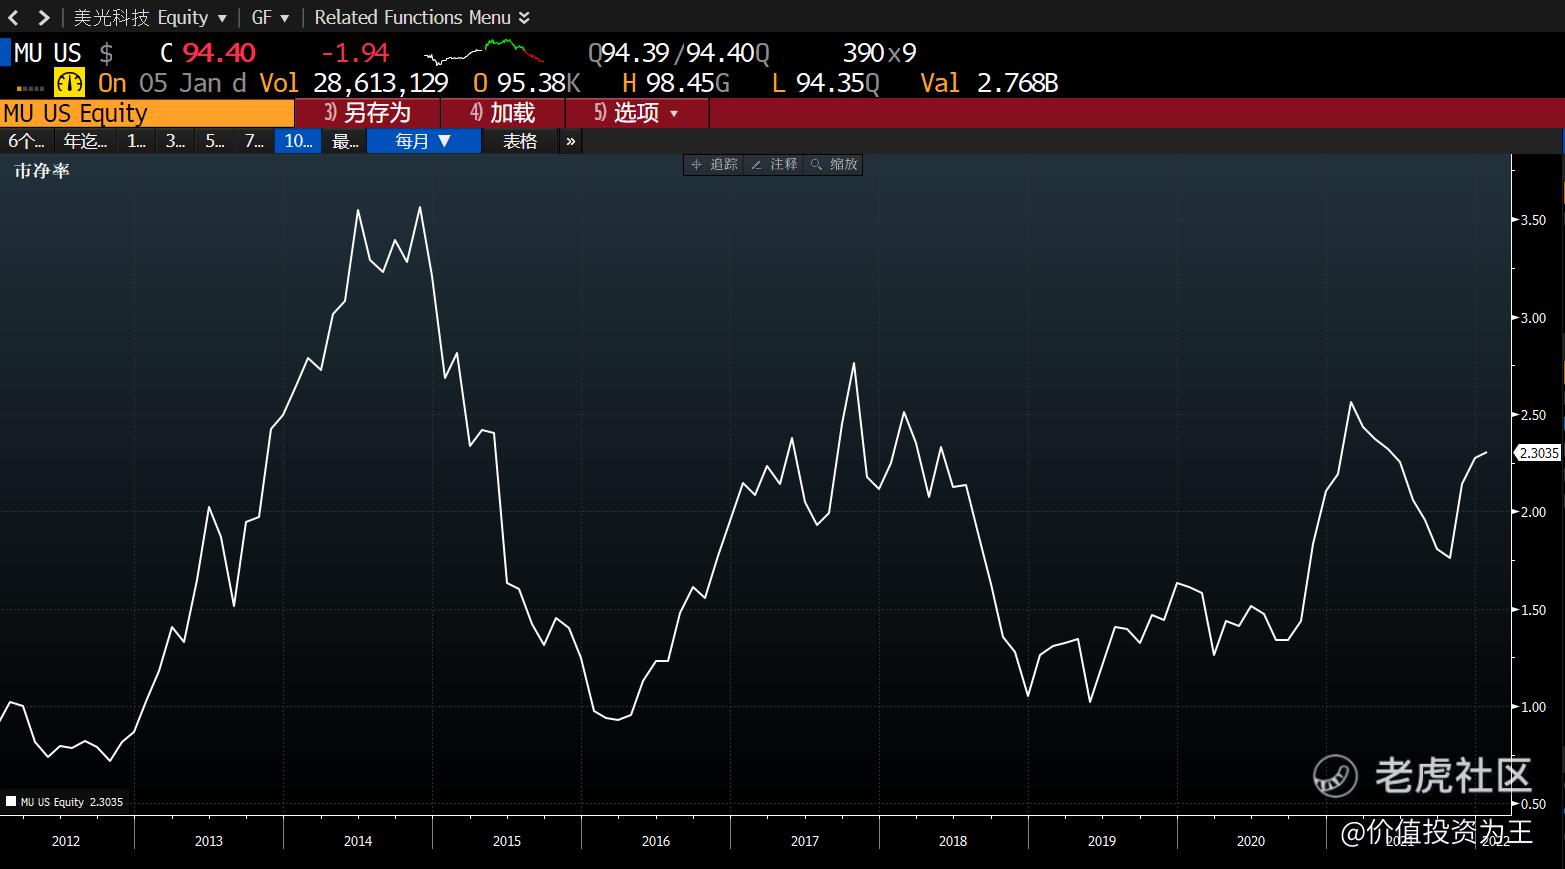Click the 2013 x-axis label

209,841
